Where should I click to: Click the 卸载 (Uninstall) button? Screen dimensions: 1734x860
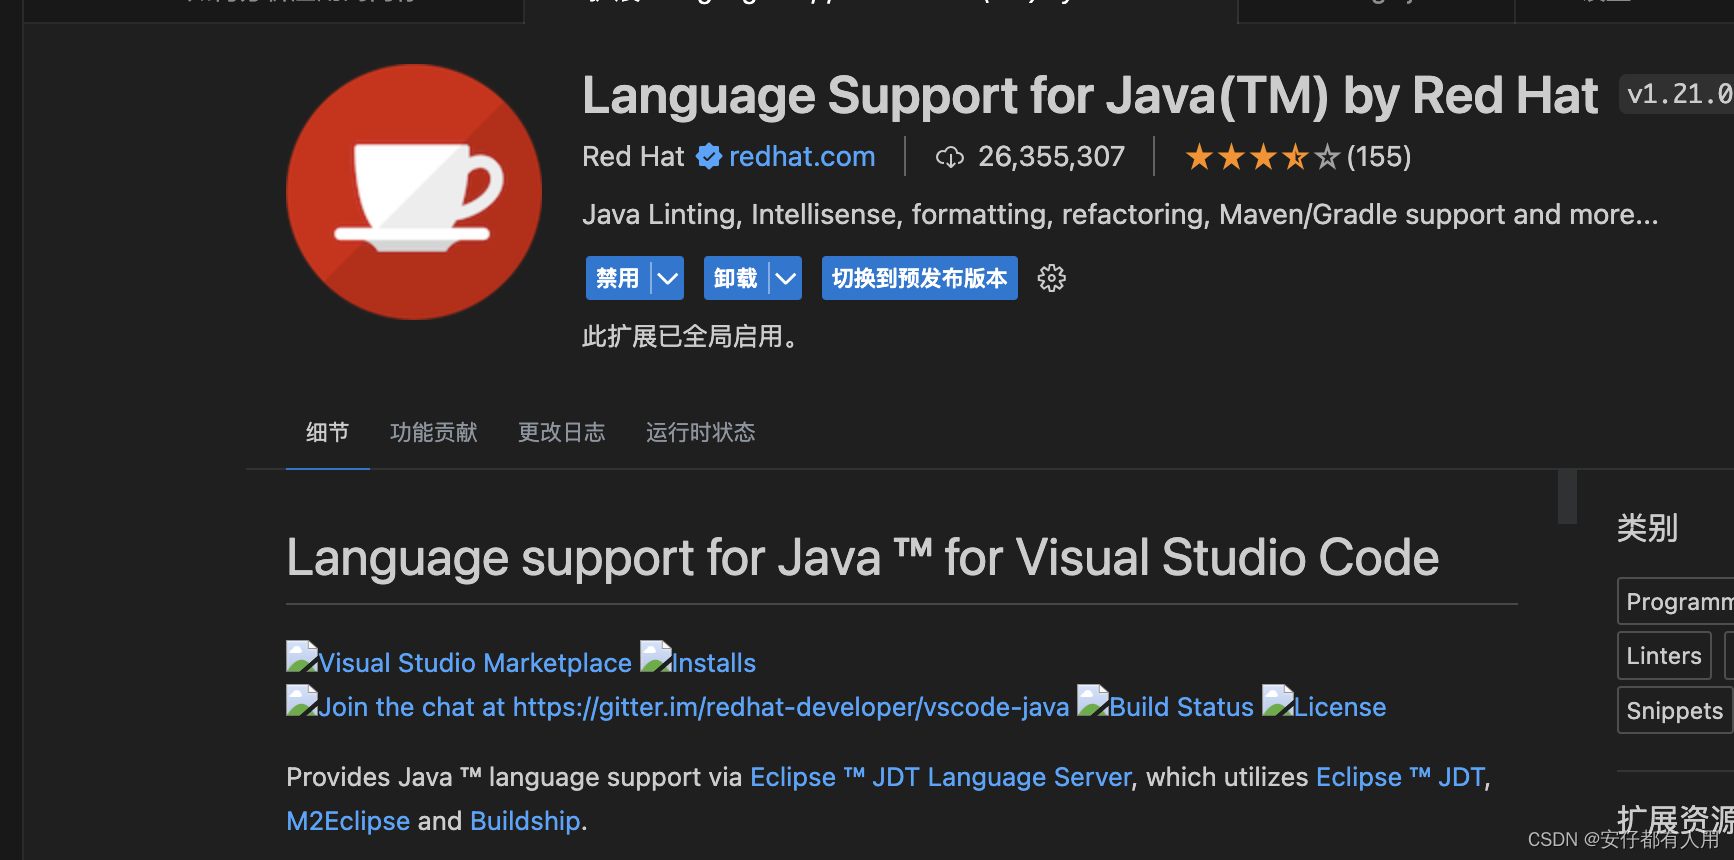(736, 278)
